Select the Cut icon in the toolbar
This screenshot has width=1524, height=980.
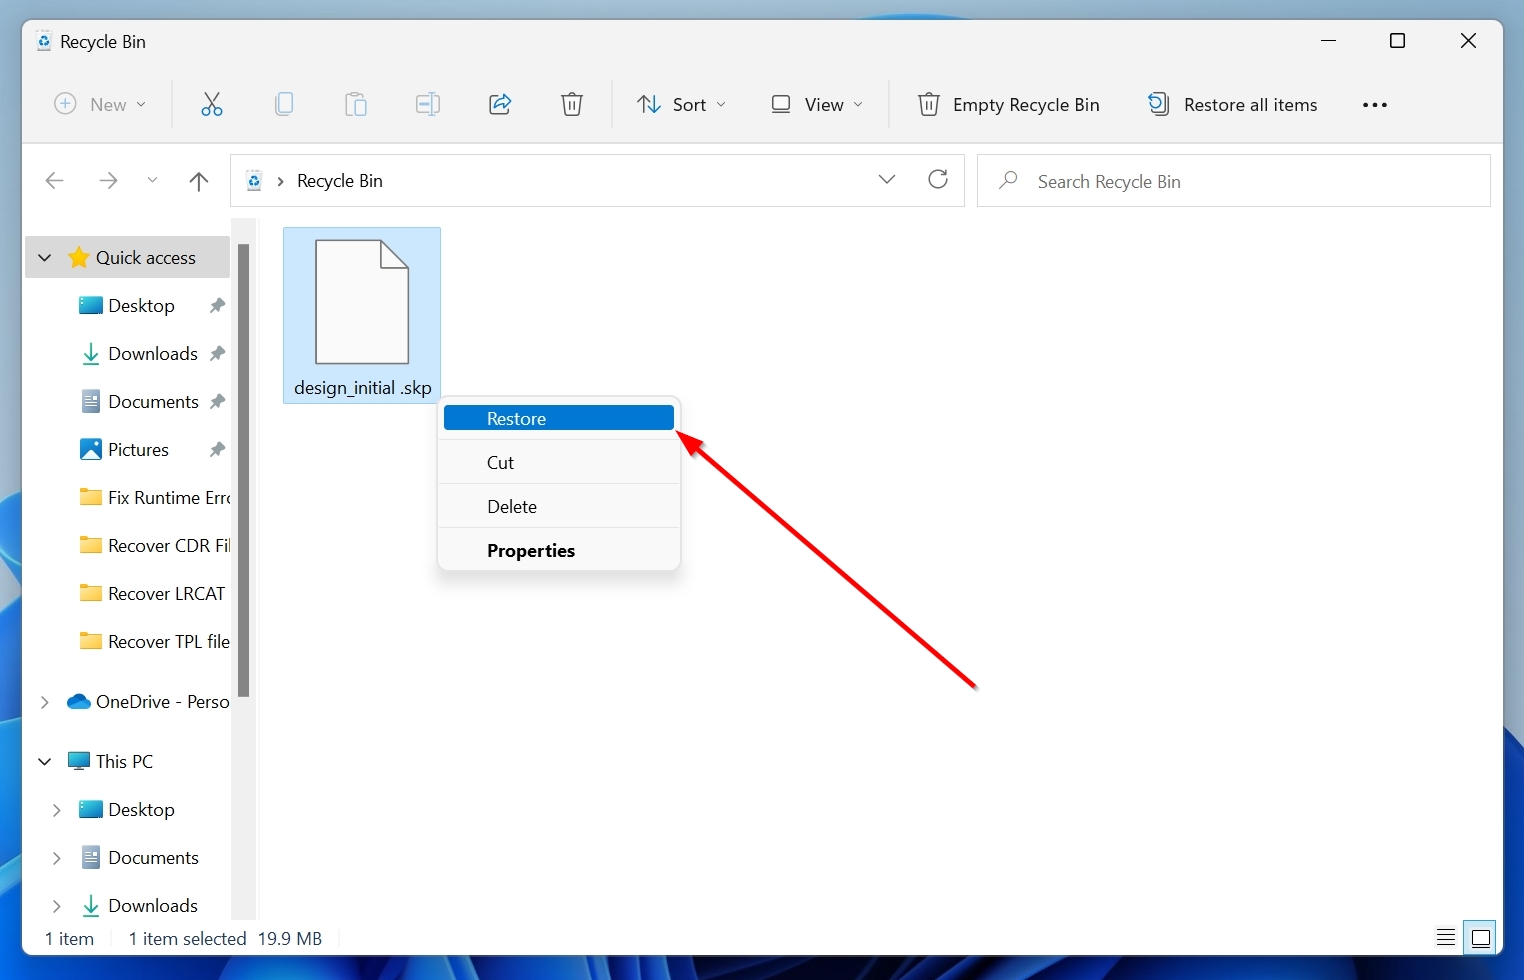coord(211,104)
